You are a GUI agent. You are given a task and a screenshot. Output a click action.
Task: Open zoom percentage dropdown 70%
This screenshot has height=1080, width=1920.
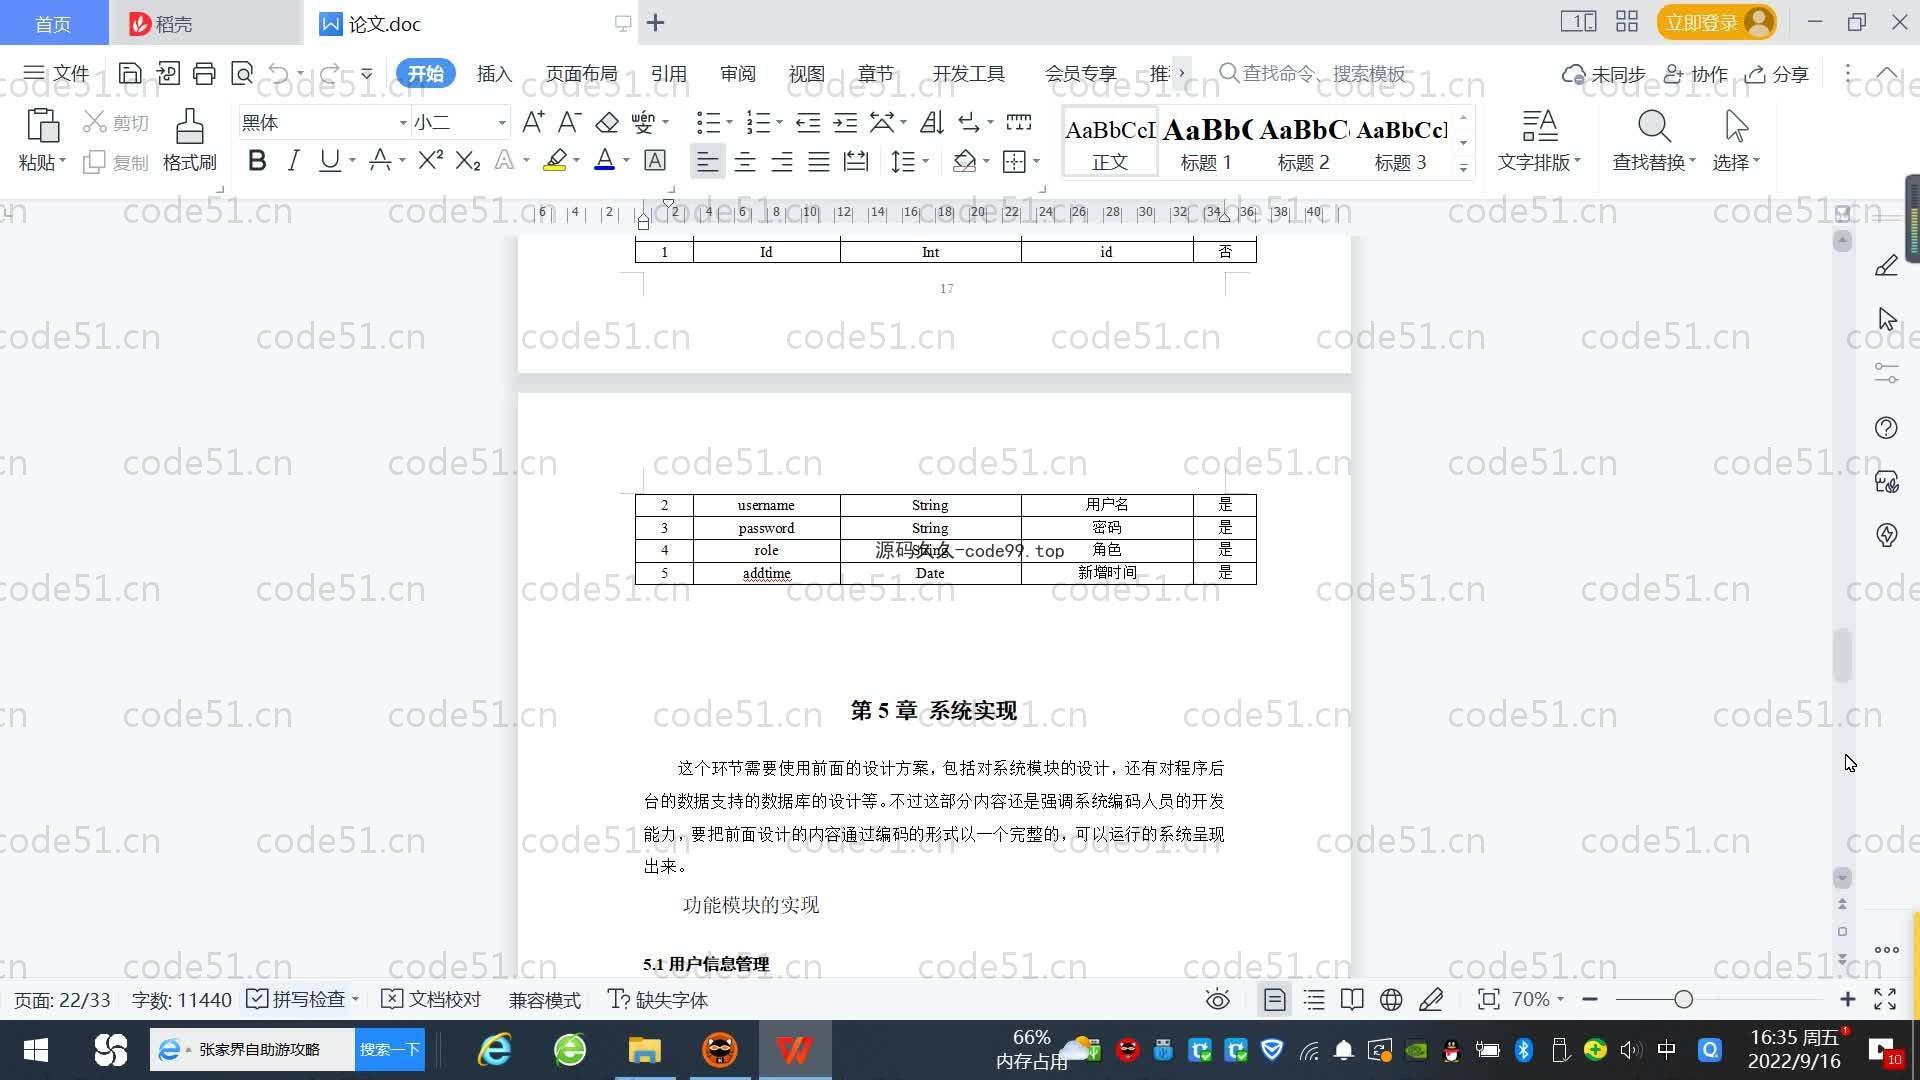(1537, 1000)
